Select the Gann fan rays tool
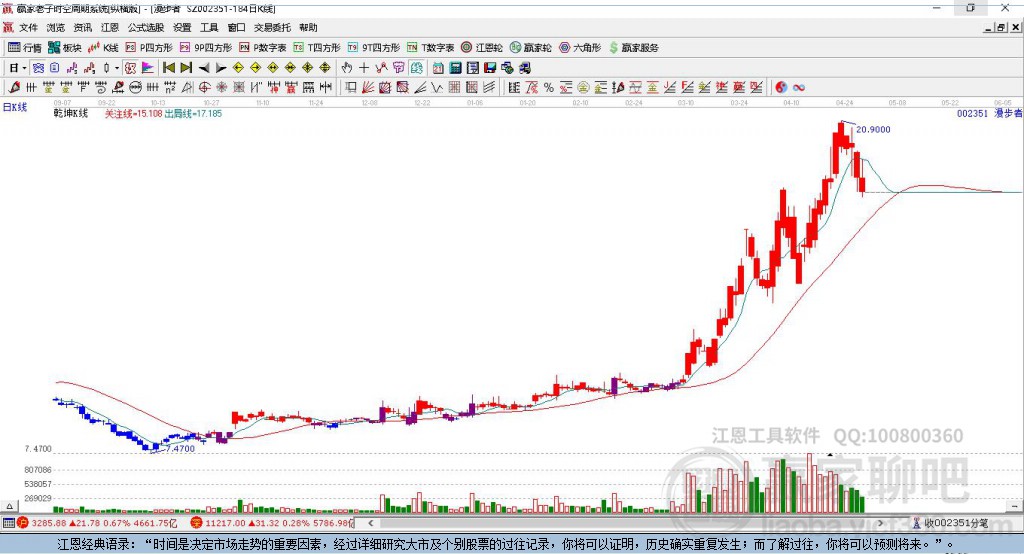The image size is (1024, 554). [368, 87]
